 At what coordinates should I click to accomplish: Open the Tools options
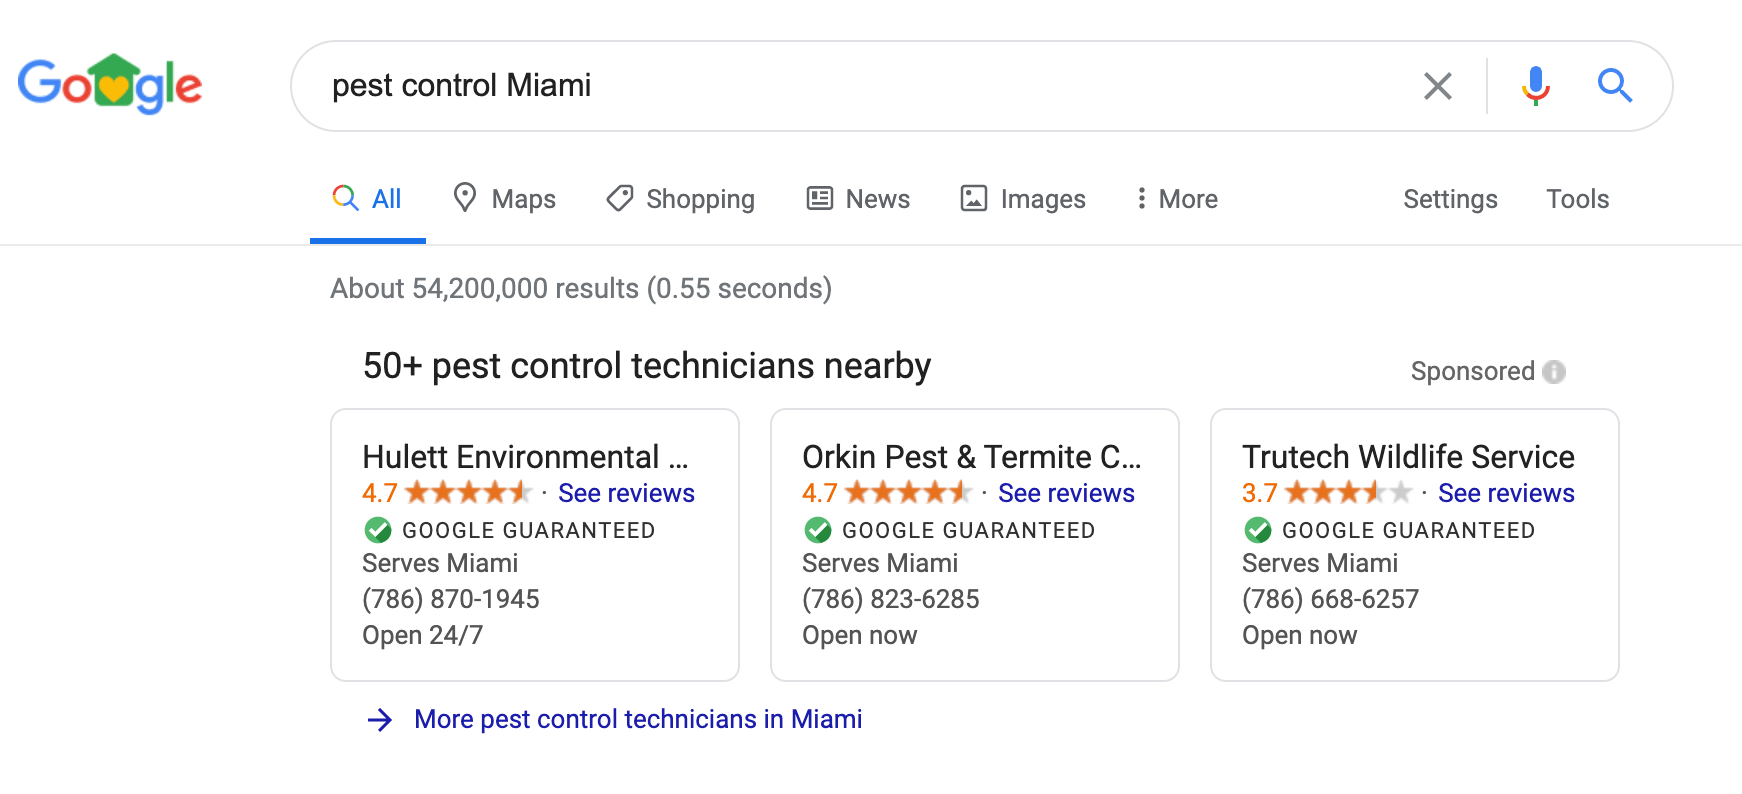tap(1577, 199)
